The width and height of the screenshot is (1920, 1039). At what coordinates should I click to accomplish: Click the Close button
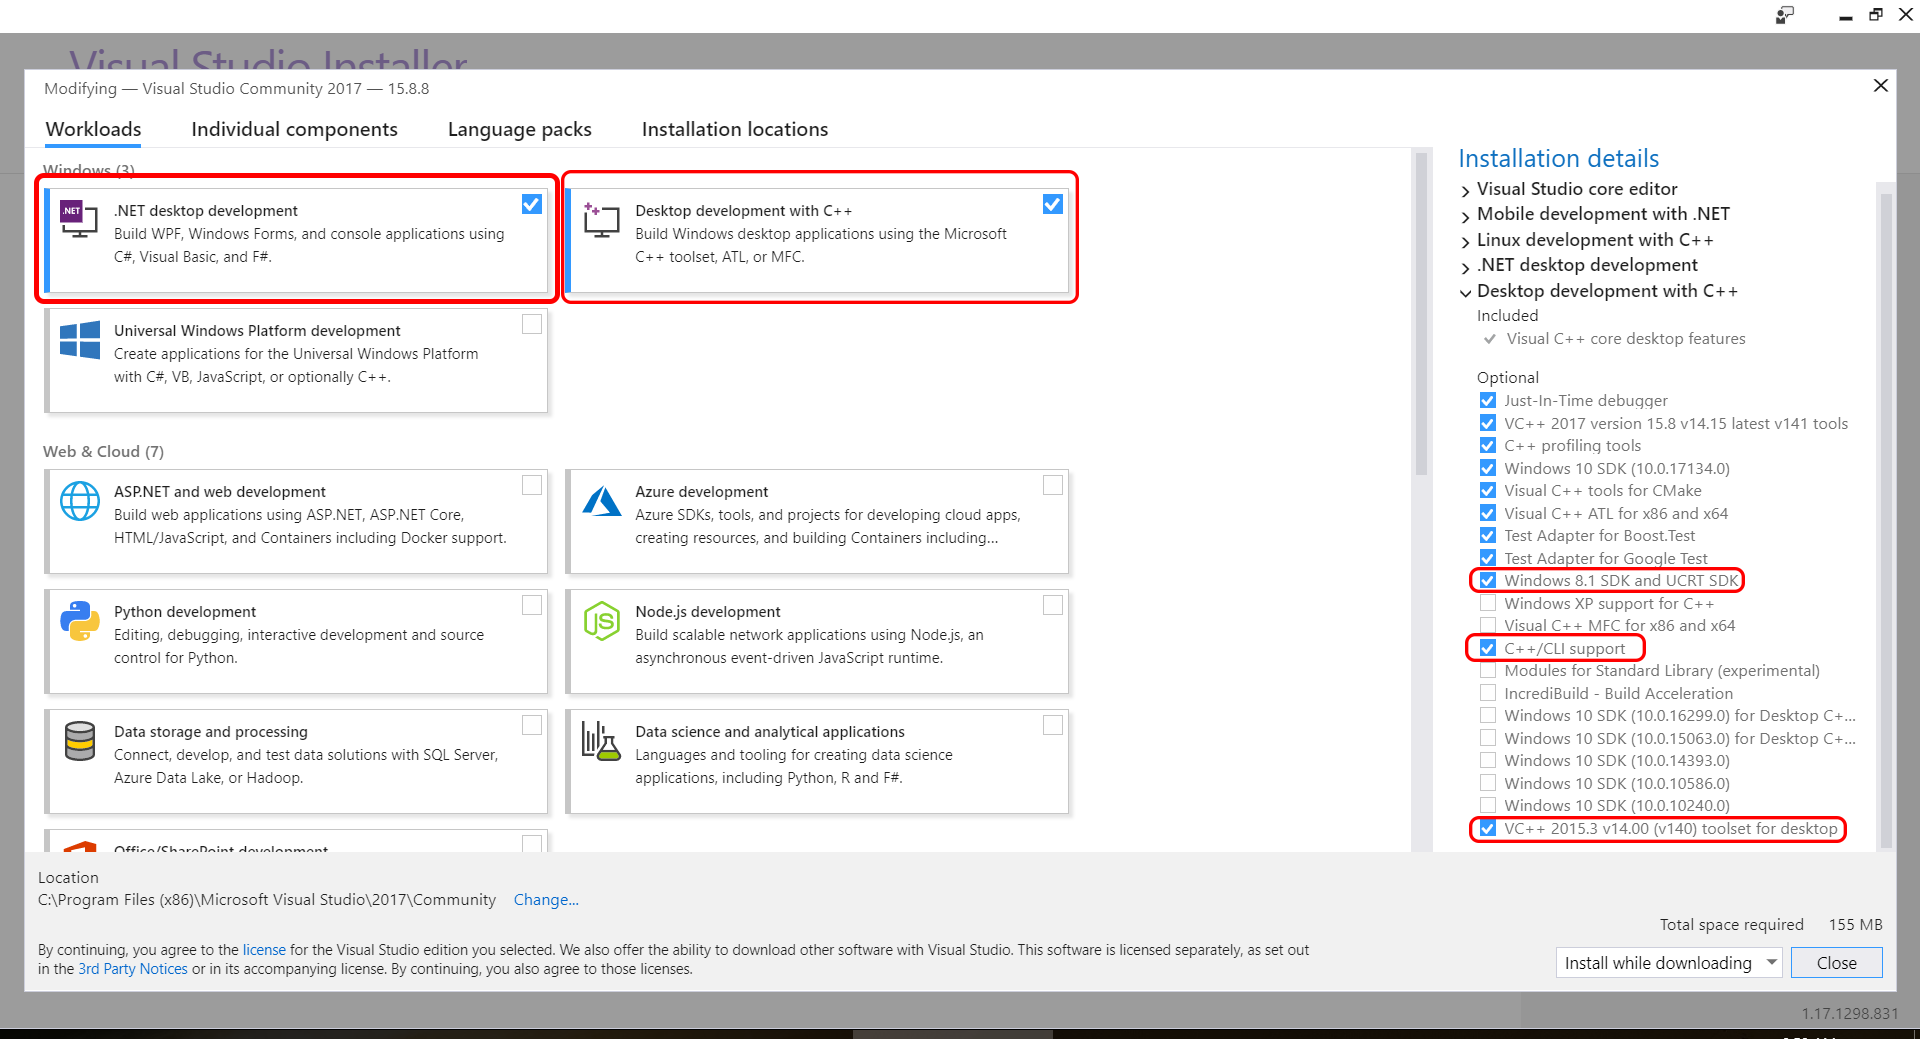[x=1836, y=962]
